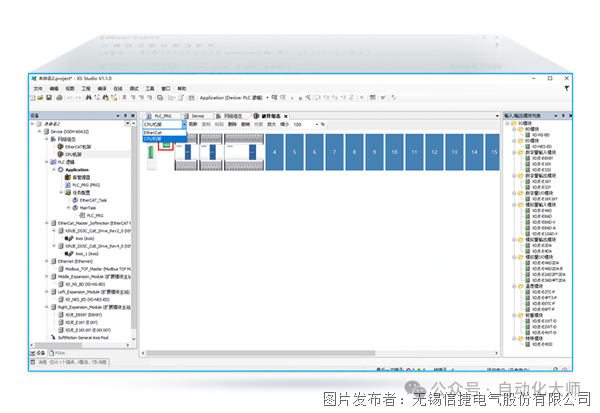Switch to the POUs tab at bottom left

(x=57, y=353)
